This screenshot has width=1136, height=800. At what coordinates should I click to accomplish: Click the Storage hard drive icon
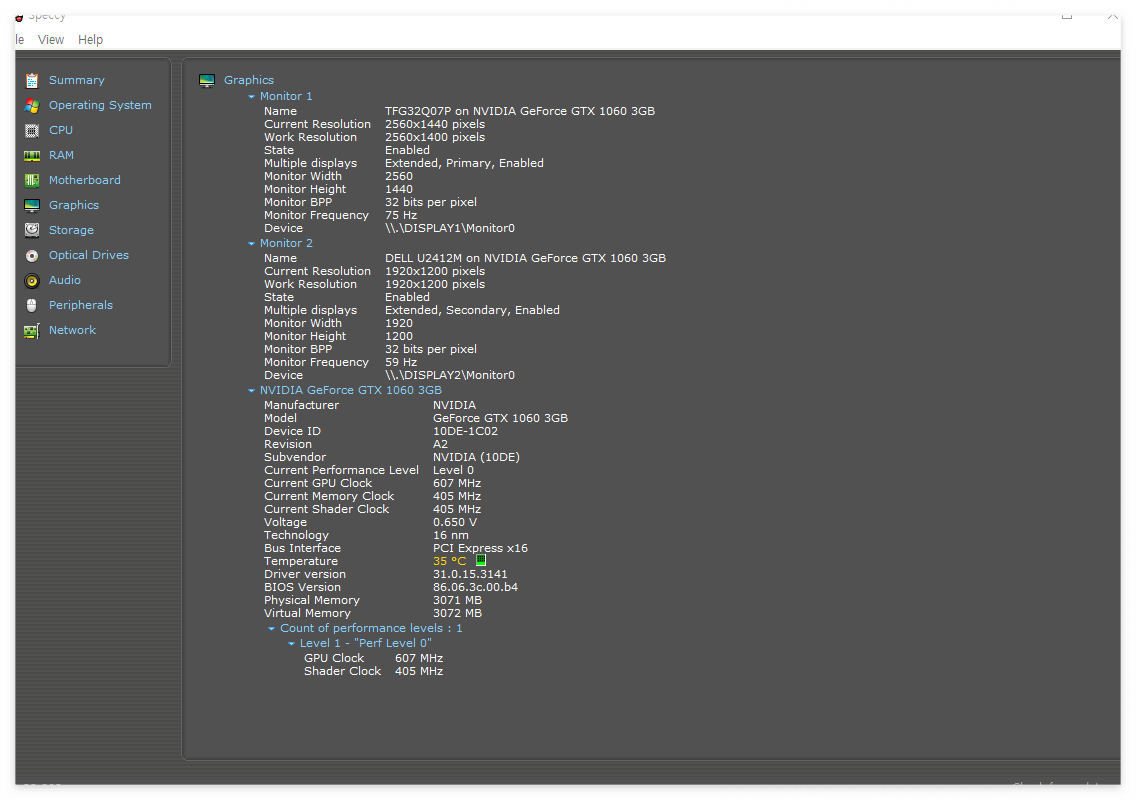[32, 230]
